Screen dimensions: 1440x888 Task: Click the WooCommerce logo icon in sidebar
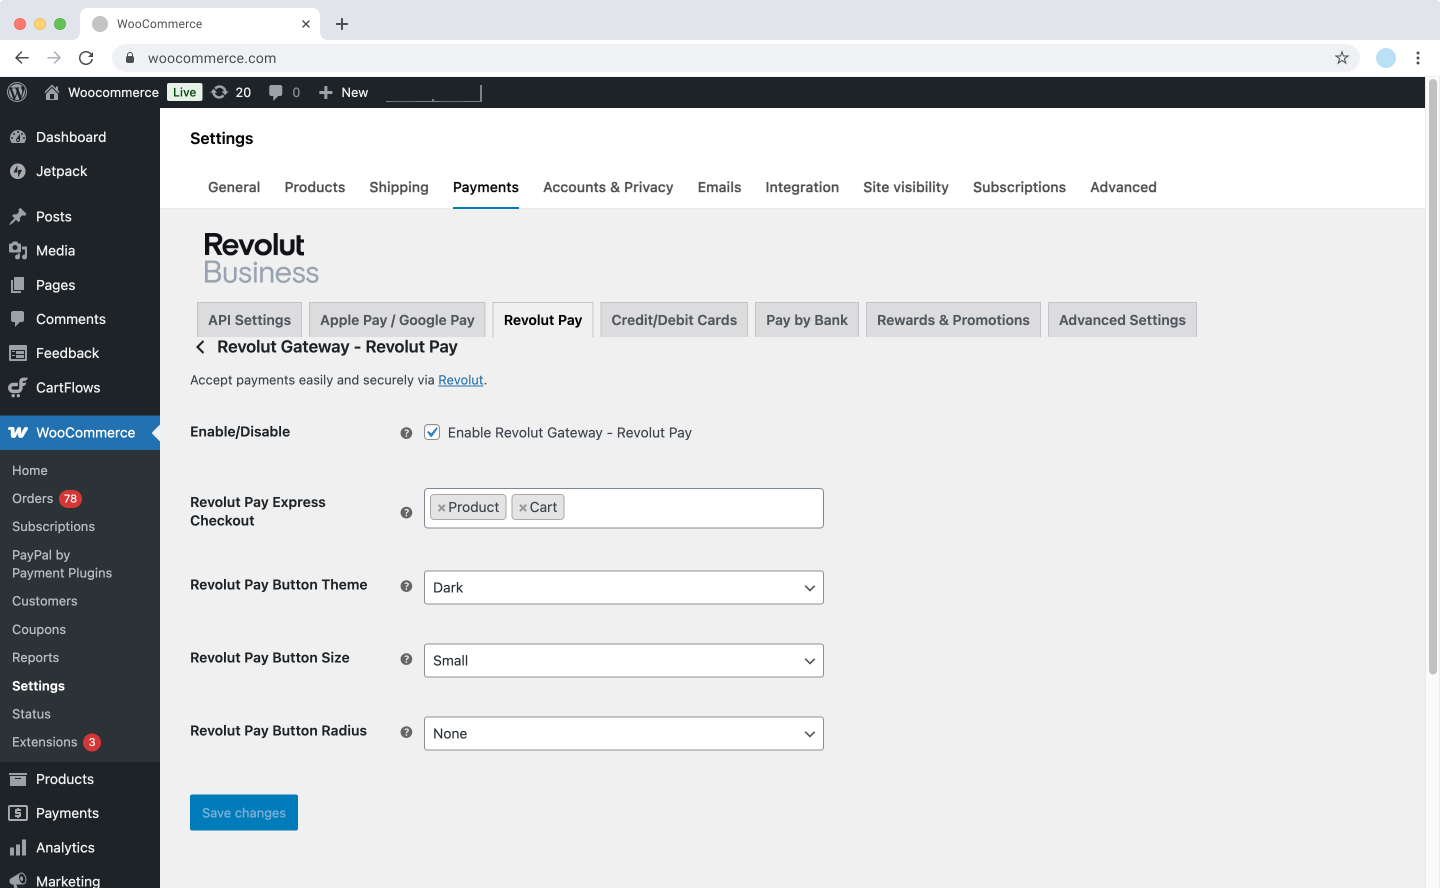(18, 433)
